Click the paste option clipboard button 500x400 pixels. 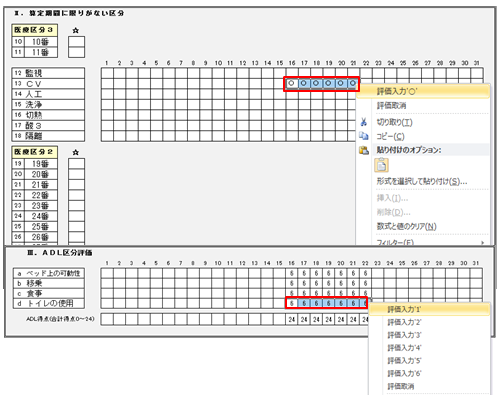coord(381,165)
